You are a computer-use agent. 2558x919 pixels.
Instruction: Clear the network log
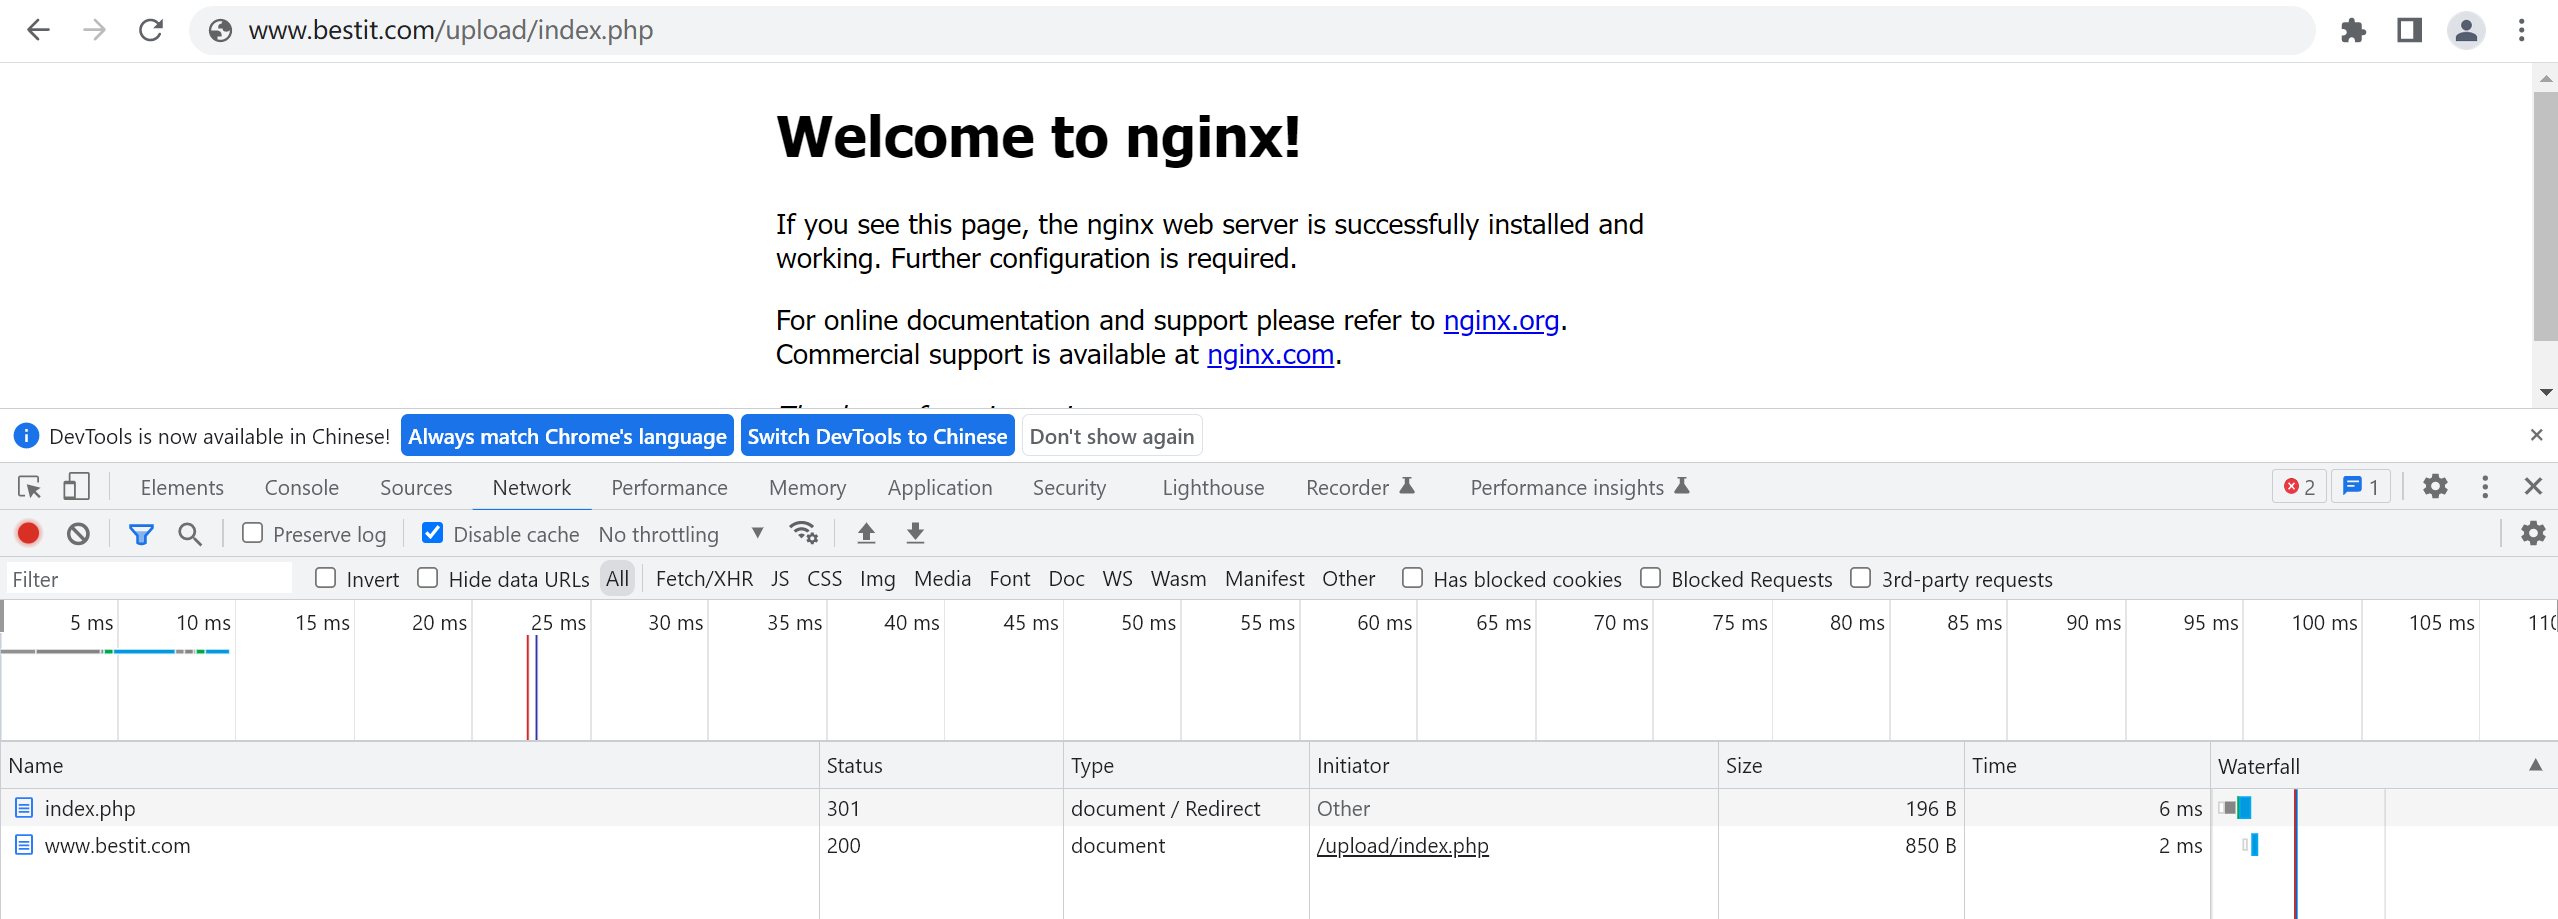(x=78, y=534)
